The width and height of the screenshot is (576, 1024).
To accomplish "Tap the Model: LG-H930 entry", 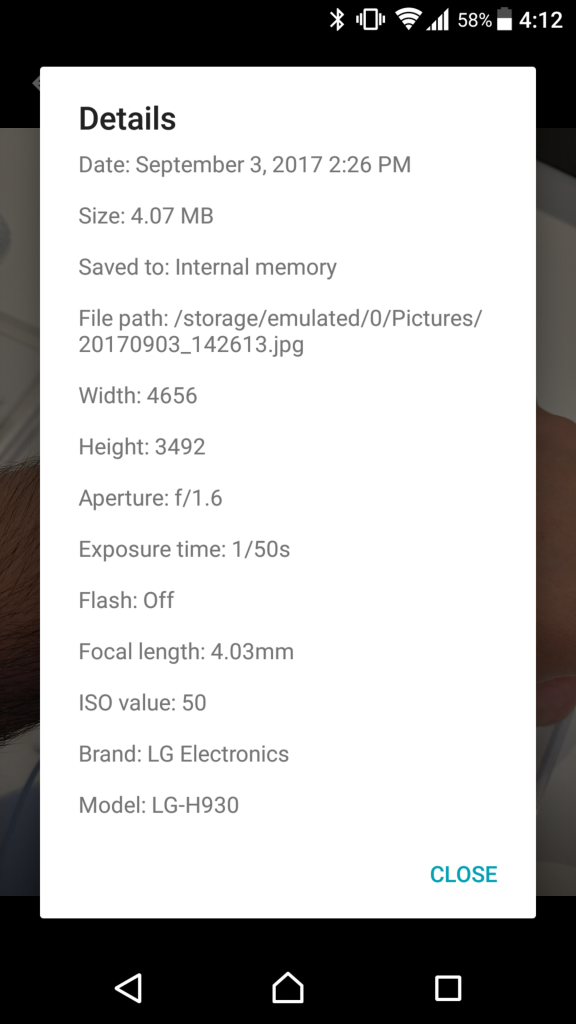I will tap(159, 805).
